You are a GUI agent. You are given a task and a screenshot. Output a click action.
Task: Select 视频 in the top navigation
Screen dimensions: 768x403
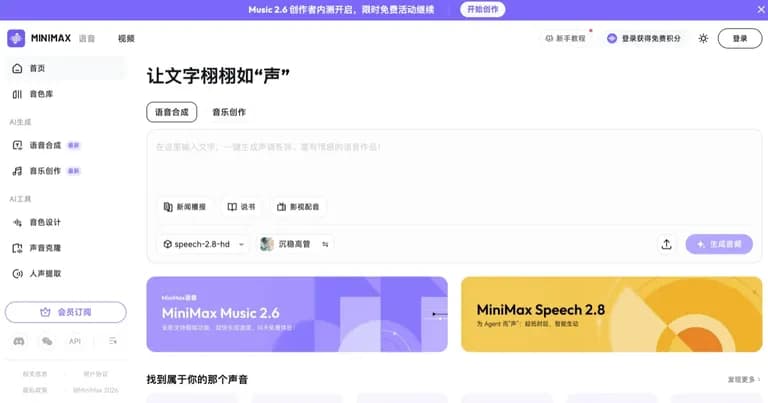click(126, 38)
